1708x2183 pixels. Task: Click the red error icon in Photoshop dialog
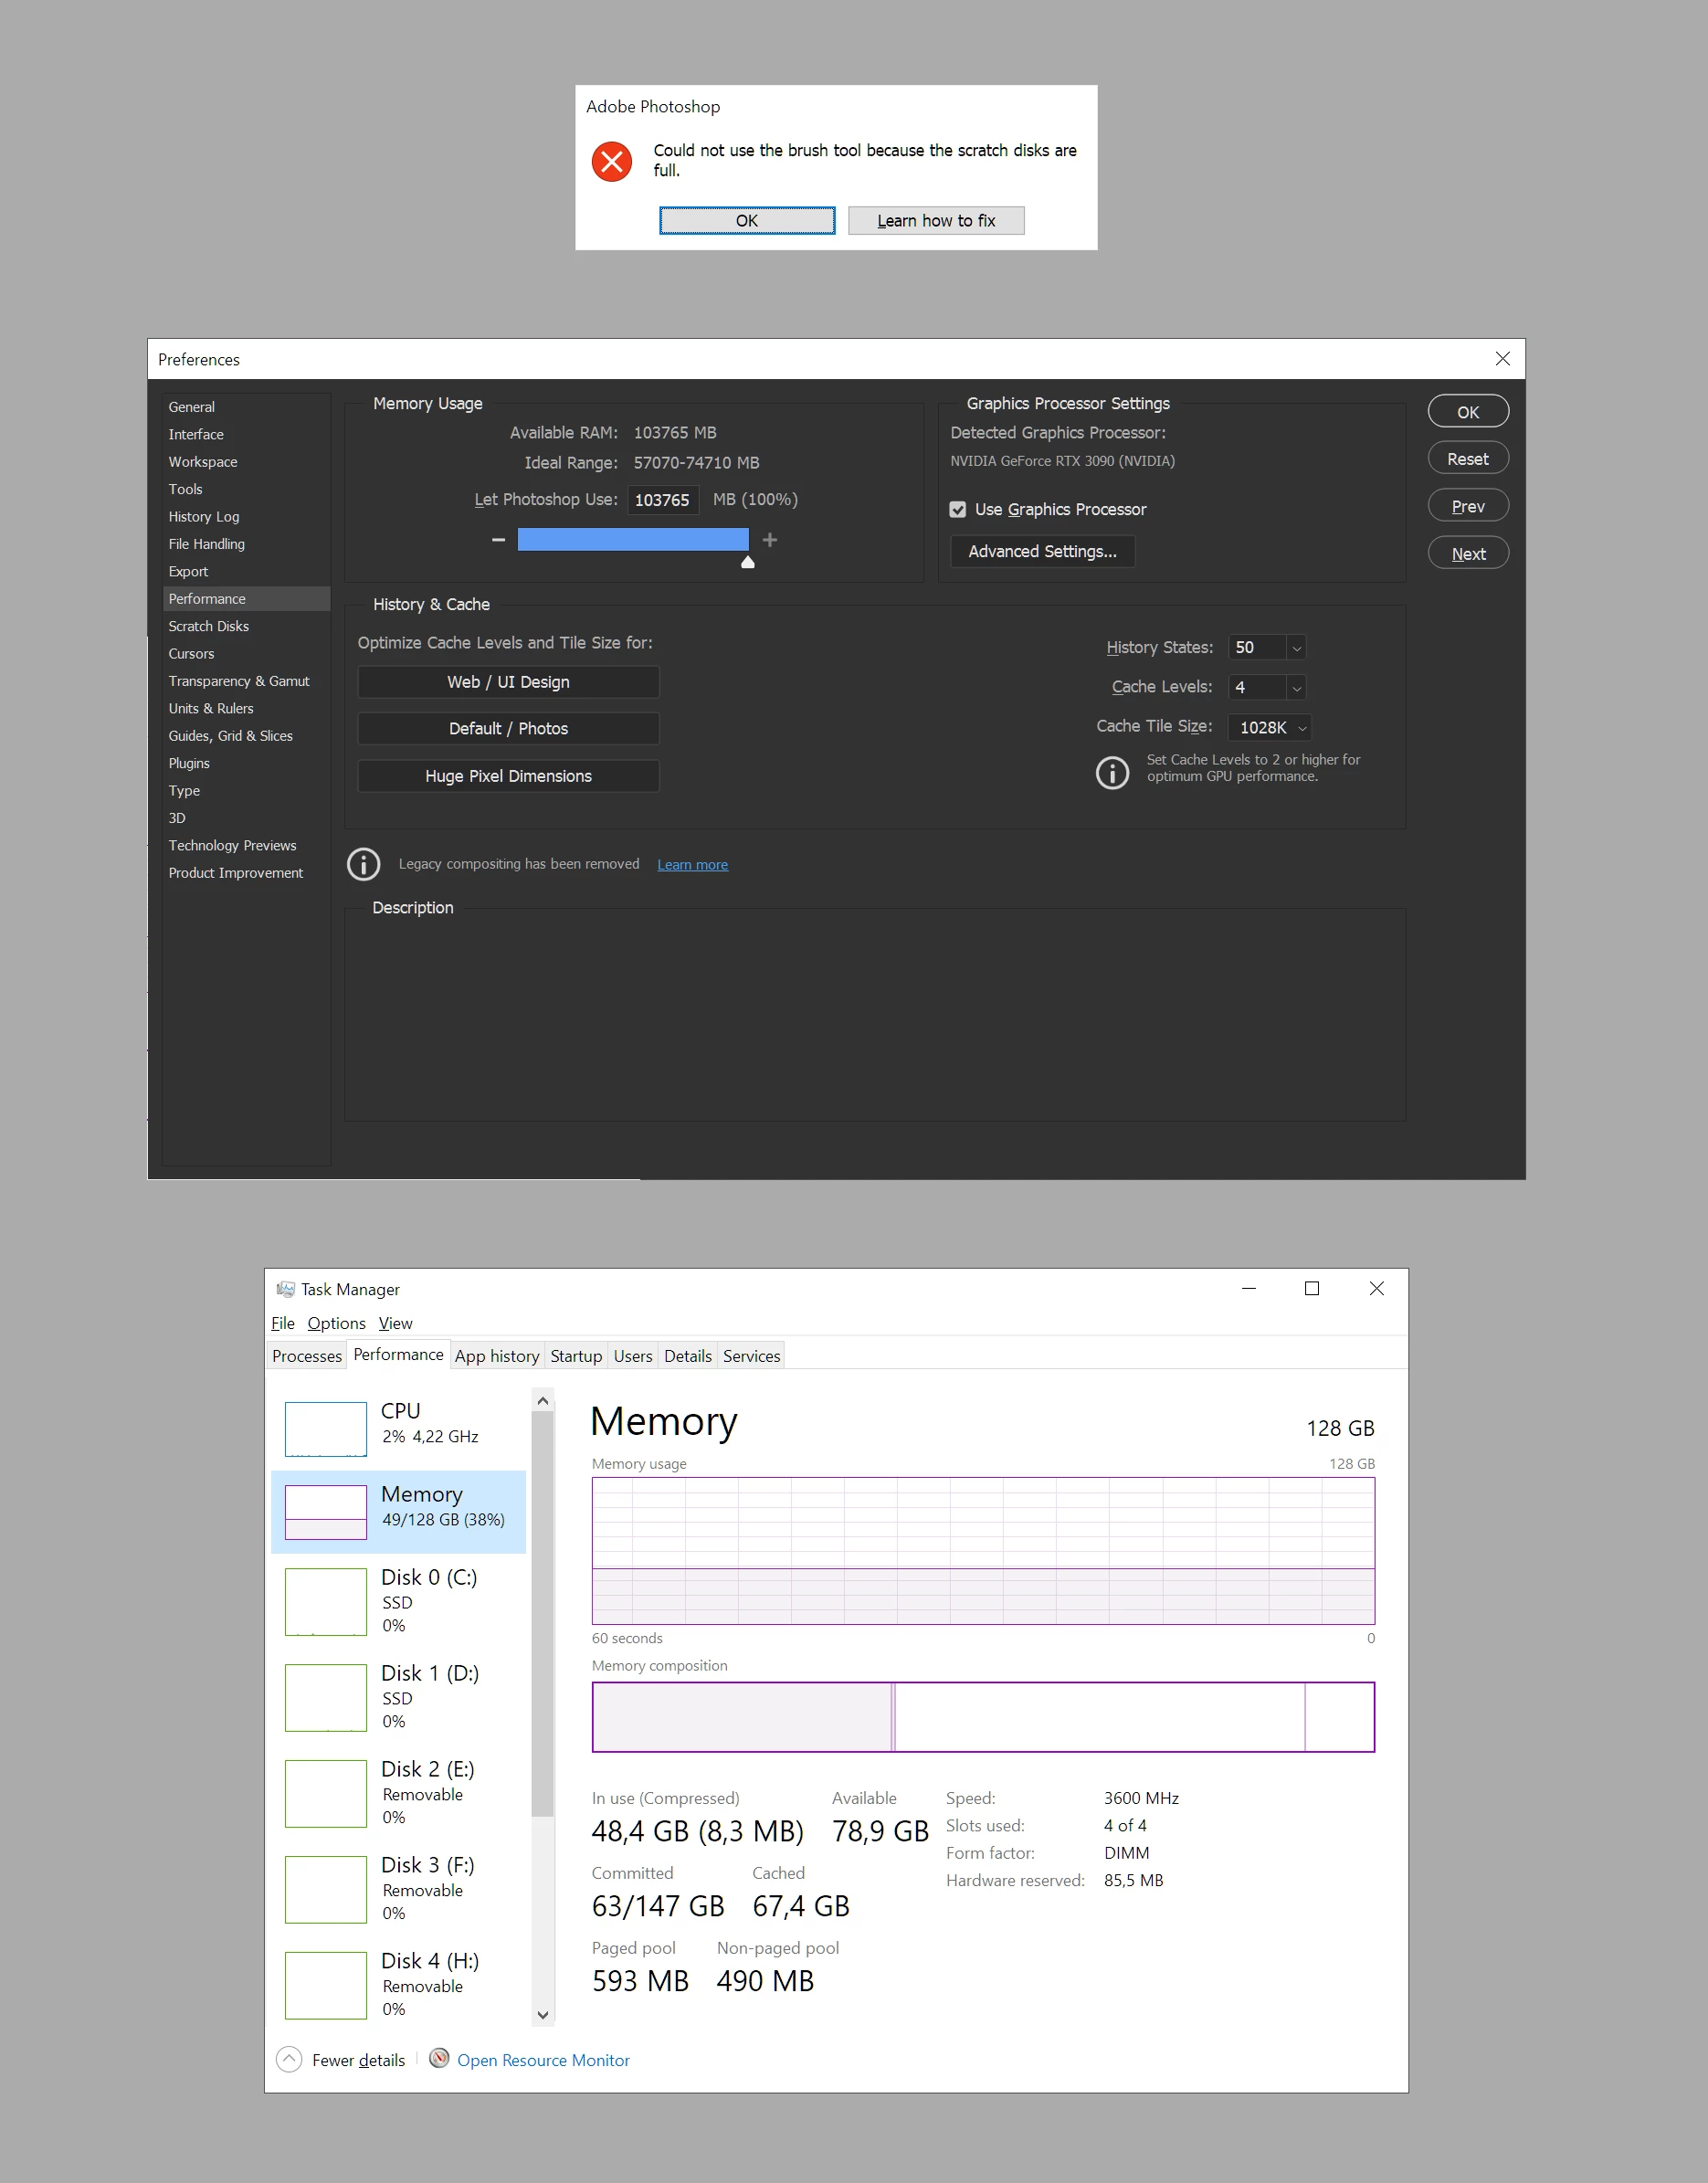pos(611,161)
